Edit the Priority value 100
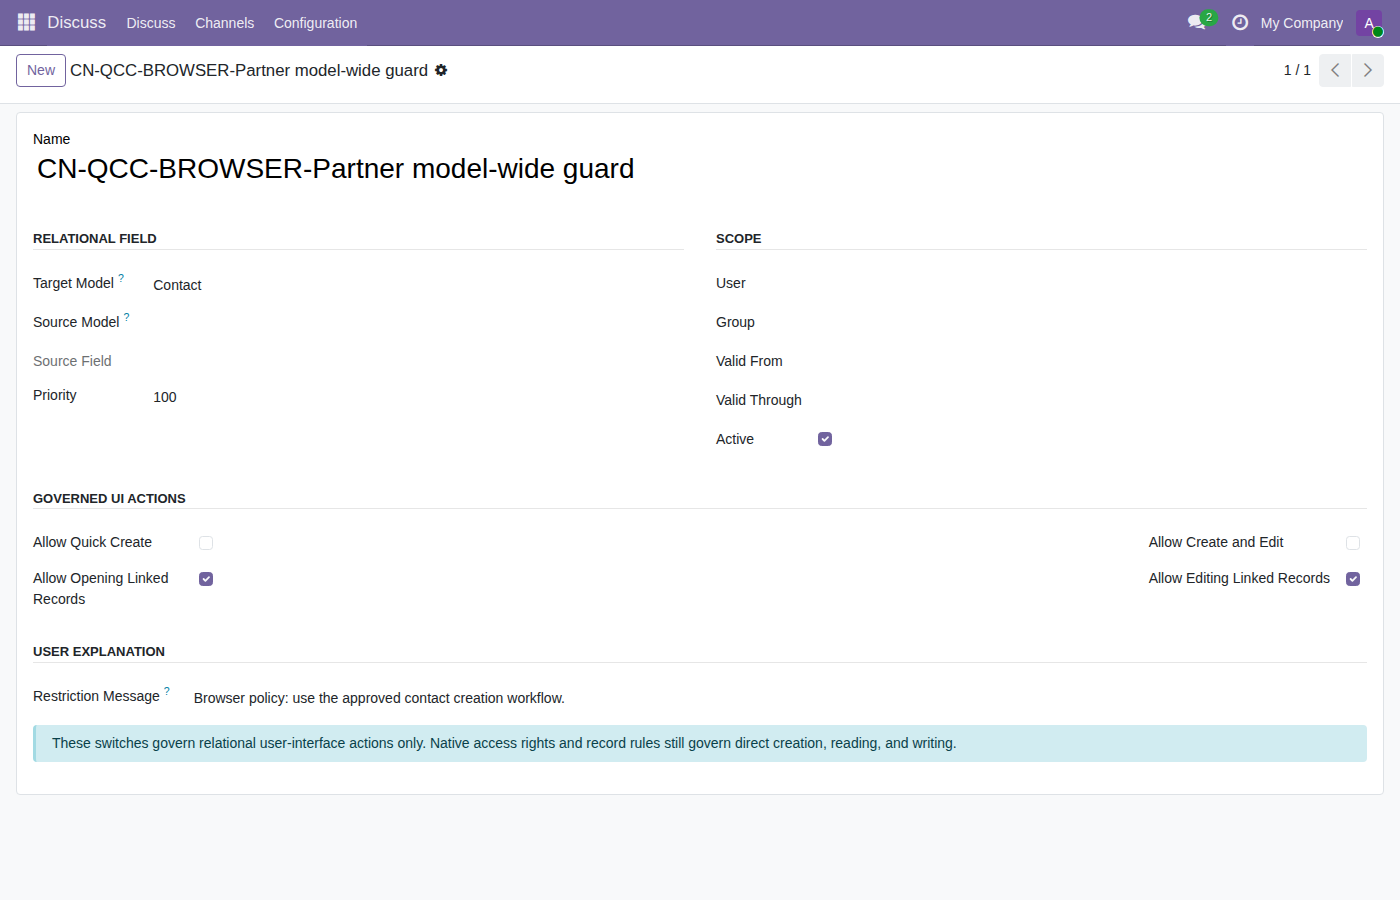1400x900 pixels. click(418, 397)
